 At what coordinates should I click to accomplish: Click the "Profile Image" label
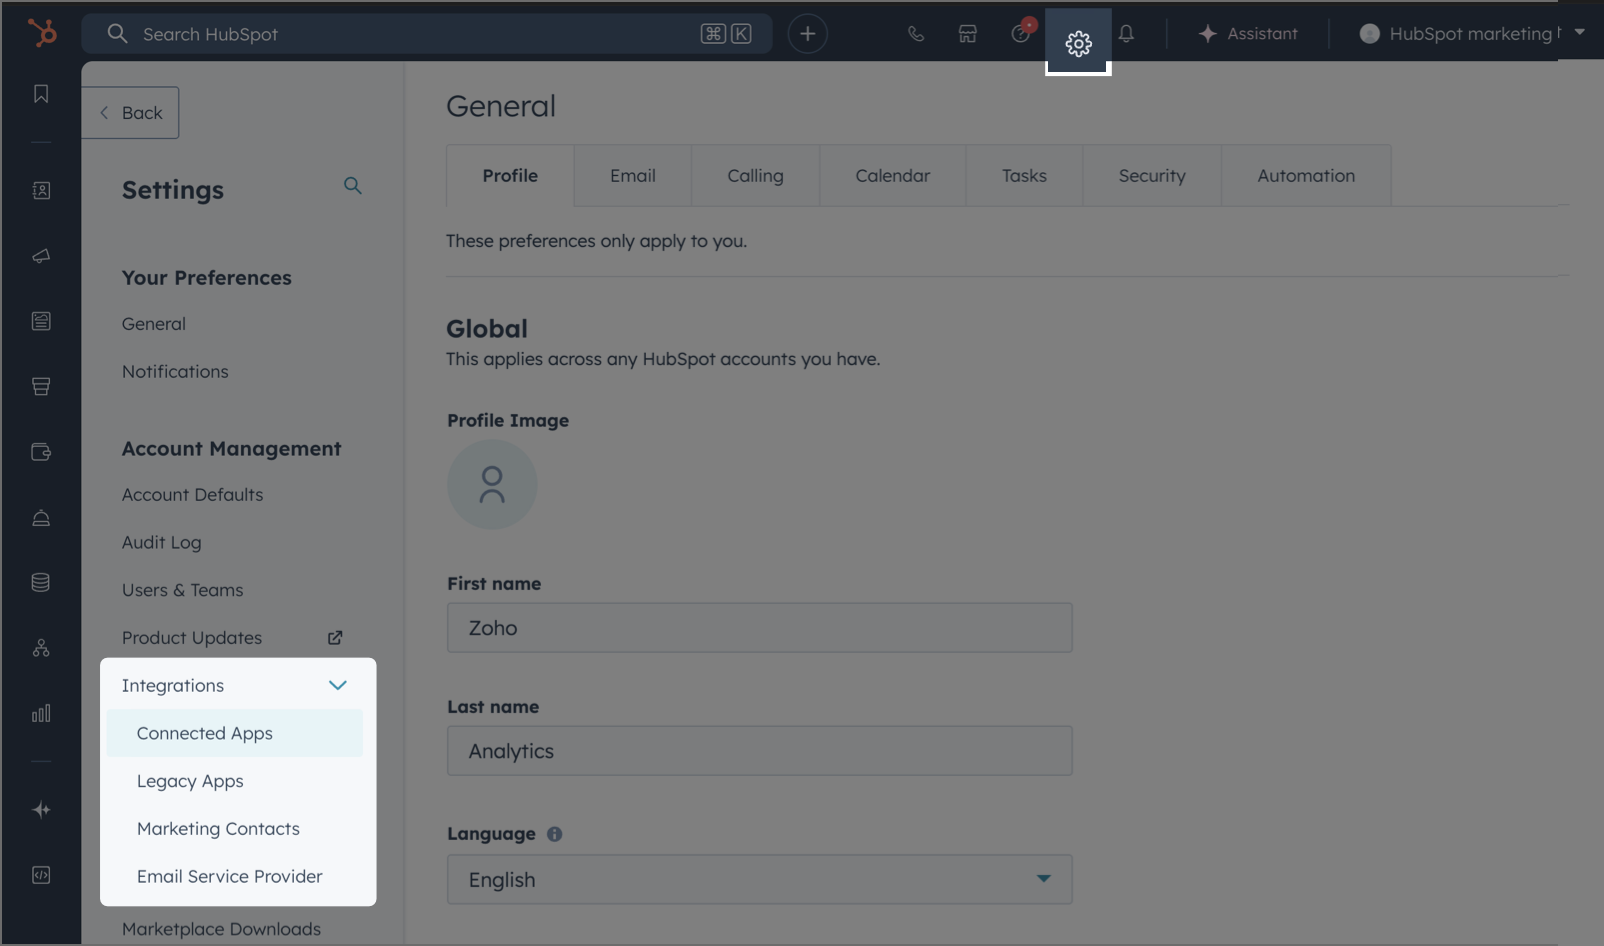tap(508, 421)
